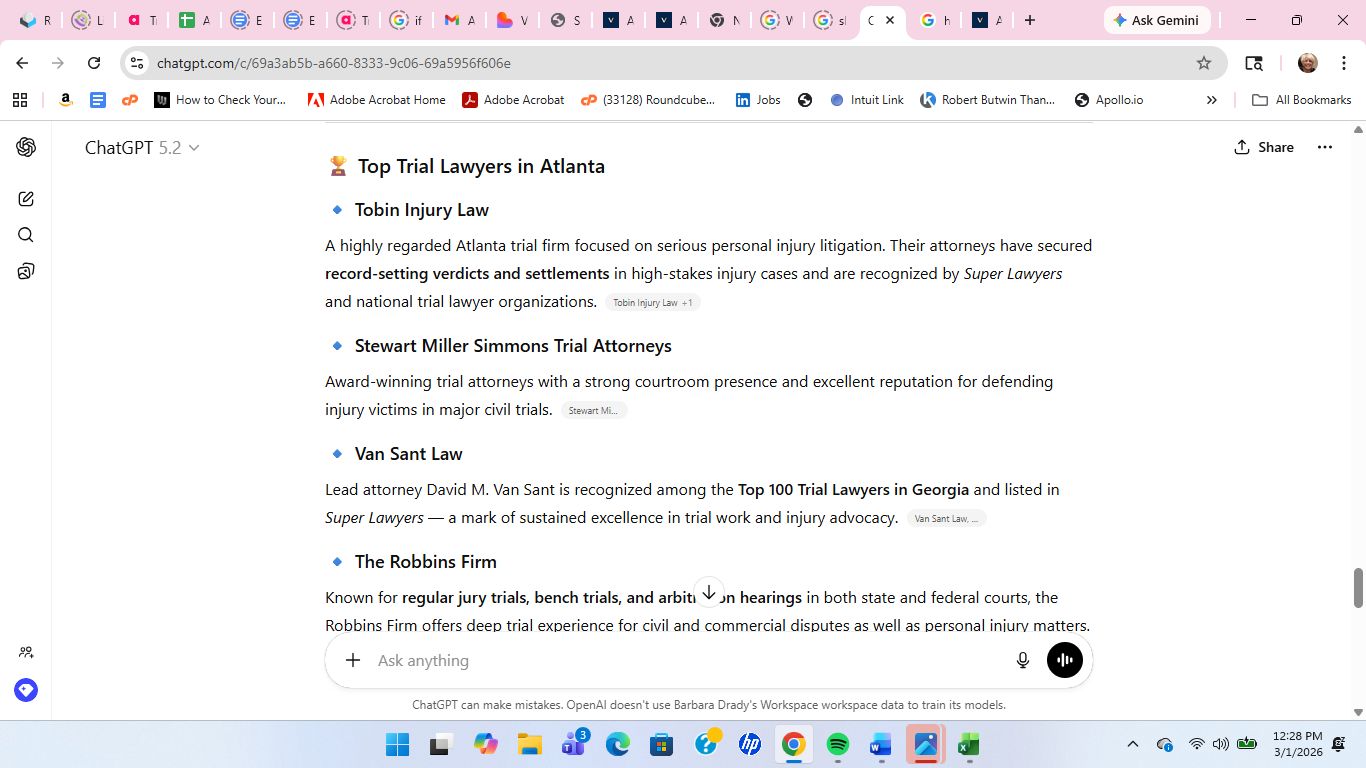Open the ChatGPT logo sidebar icon

26,147
